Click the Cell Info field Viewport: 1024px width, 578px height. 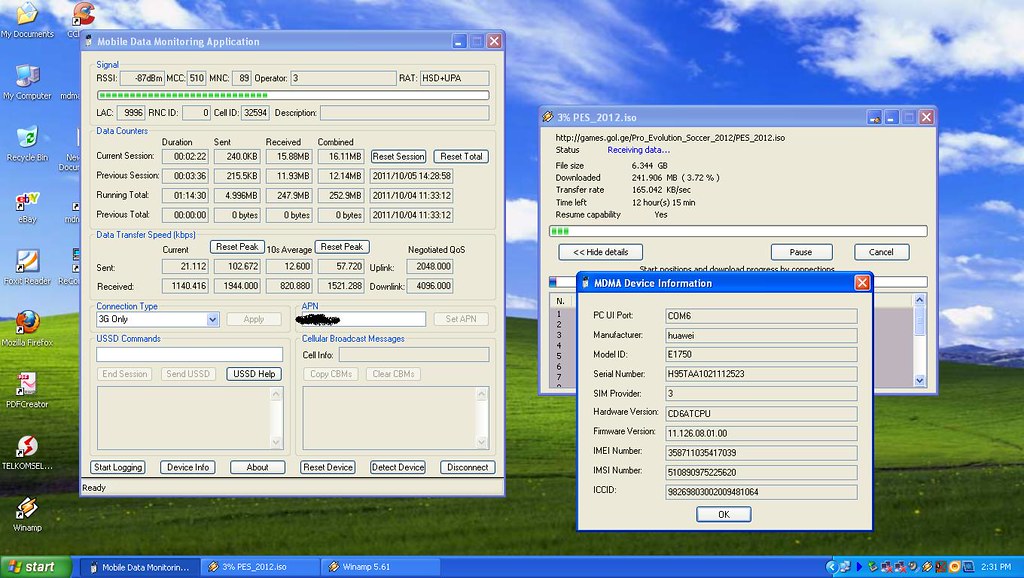click(x=414, y=355)
